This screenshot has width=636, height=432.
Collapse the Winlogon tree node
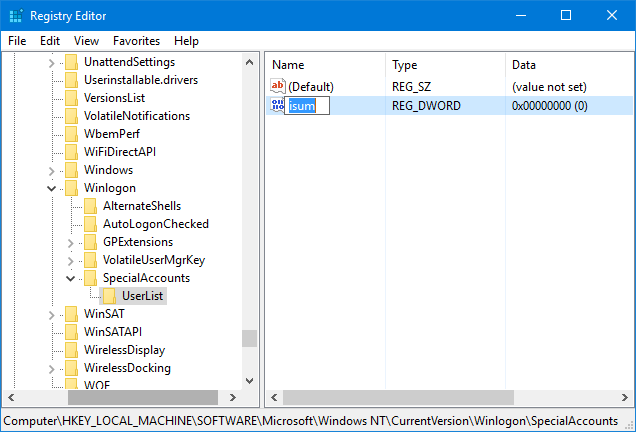(51, 188)
